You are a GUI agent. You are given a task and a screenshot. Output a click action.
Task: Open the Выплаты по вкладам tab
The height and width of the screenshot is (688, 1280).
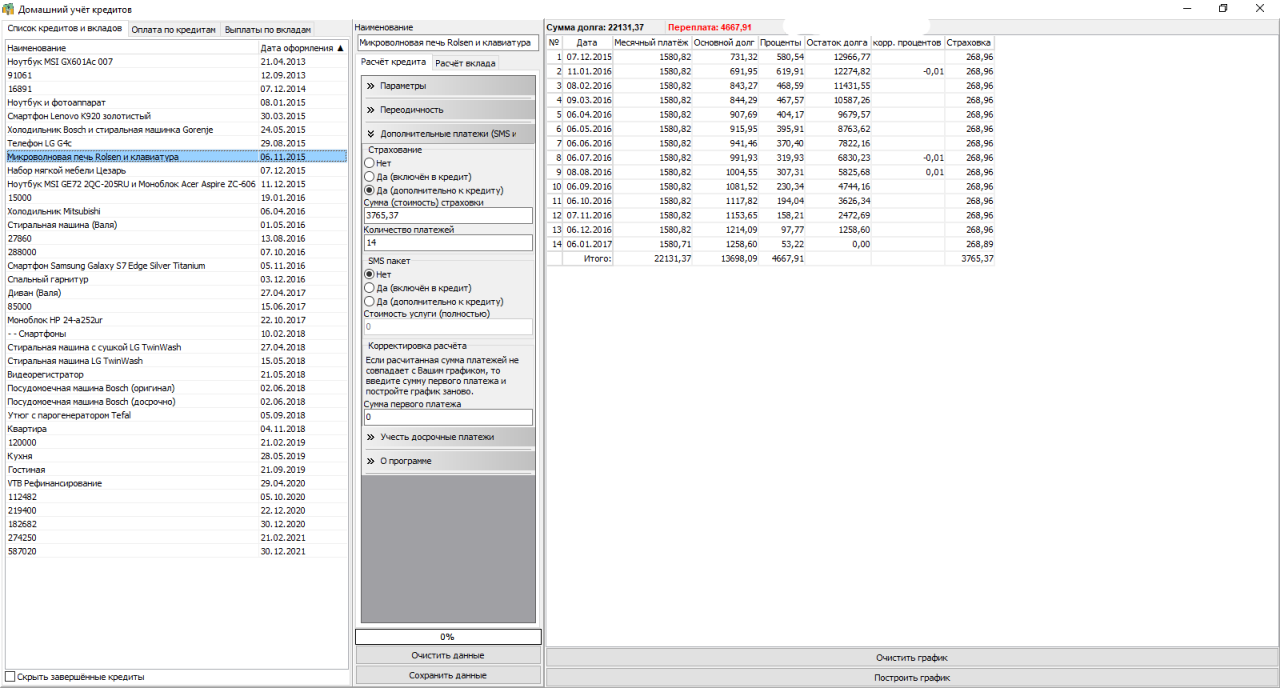pos(267,30)
